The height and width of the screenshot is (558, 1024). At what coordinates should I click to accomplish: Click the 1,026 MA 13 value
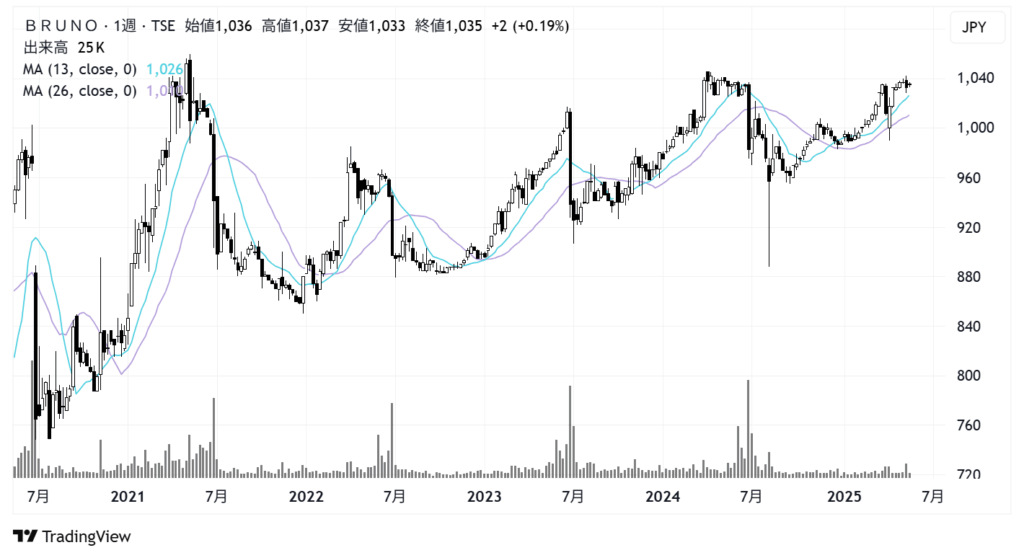tap(164, 69)
